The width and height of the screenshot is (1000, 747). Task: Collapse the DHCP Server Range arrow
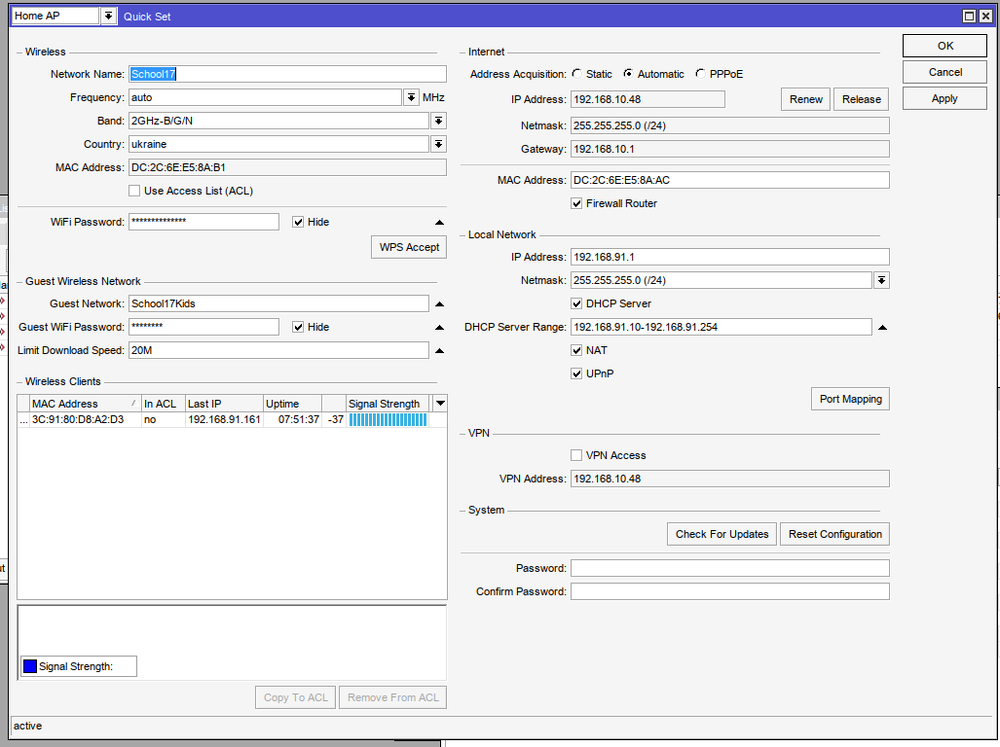pos(881,327)
